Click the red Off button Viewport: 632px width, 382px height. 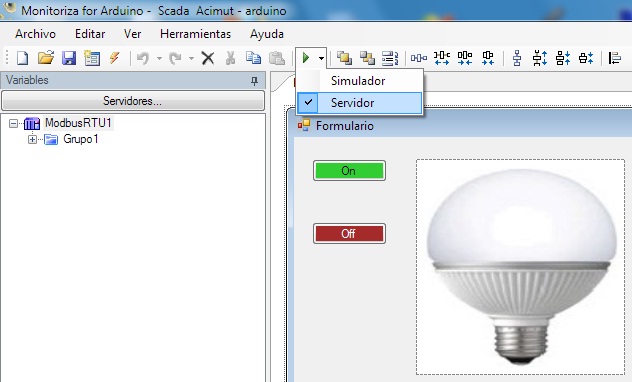click(349, 233)
